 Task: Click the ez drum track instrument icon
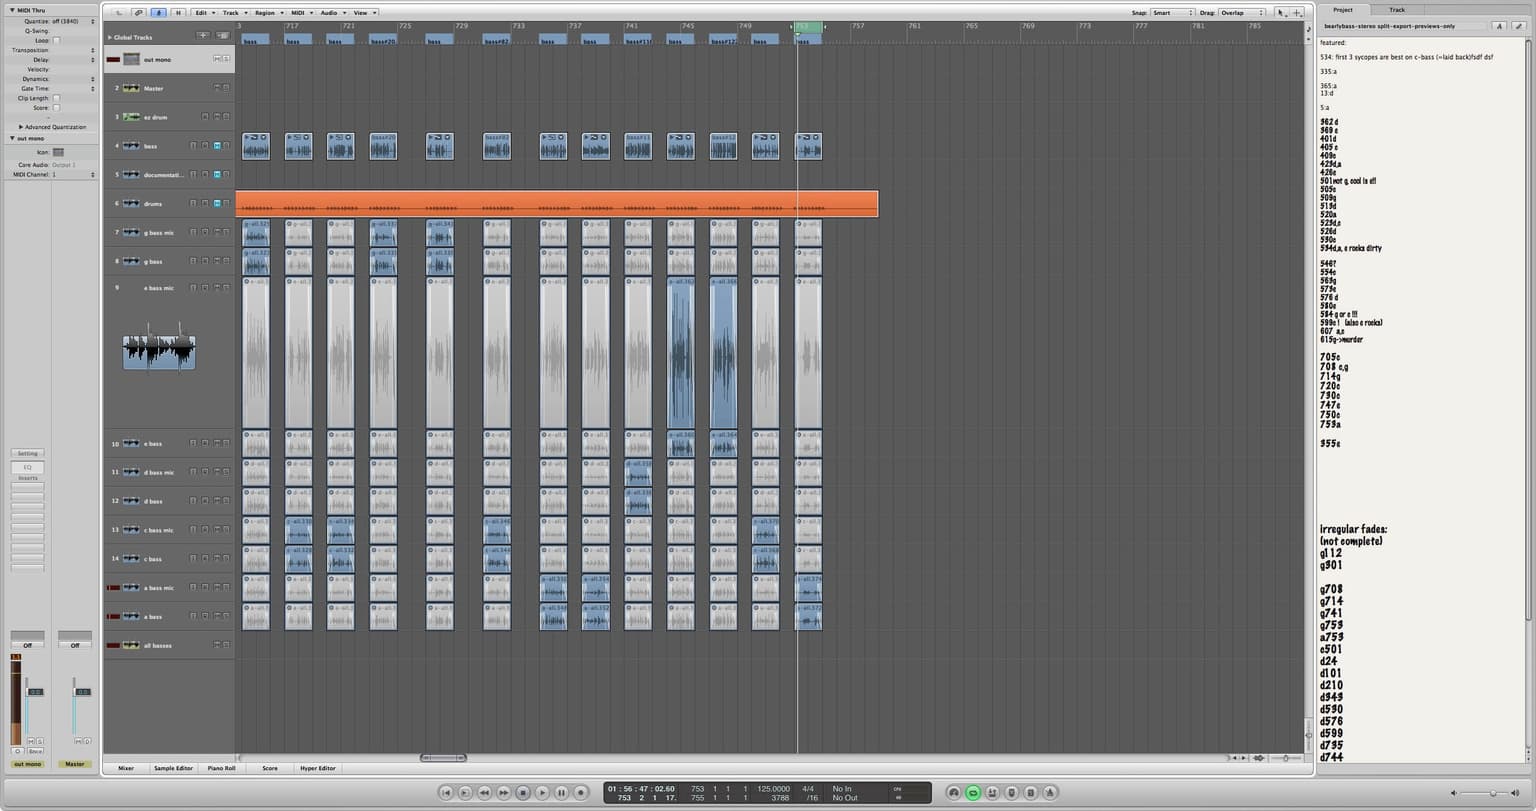[x=131, y=117]
